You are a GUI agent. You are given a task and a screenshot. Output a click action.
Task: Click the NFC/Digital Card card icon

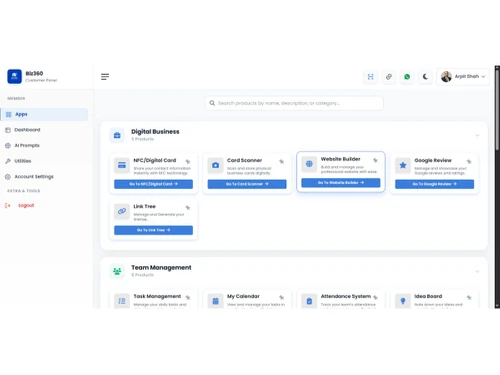122,165
